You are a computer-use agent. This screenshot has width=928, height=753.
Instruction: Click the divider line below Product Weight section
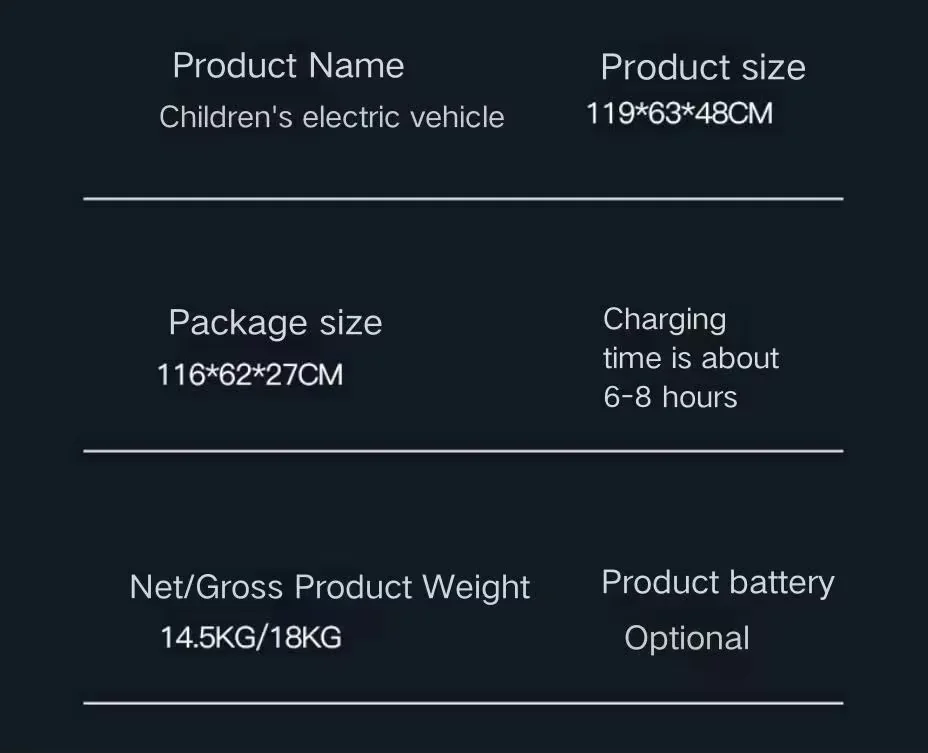(x=463, y=703)
